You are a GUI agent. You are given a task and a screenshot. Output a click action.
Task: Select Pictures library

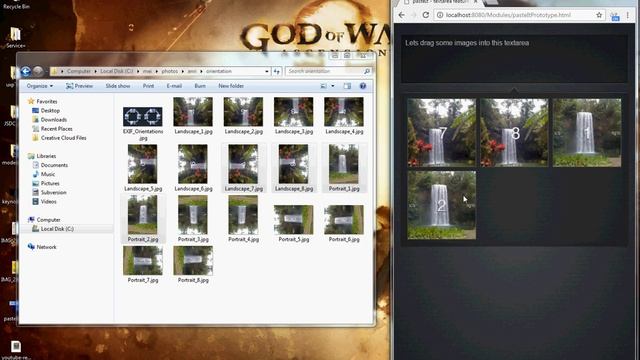point(46,183)
